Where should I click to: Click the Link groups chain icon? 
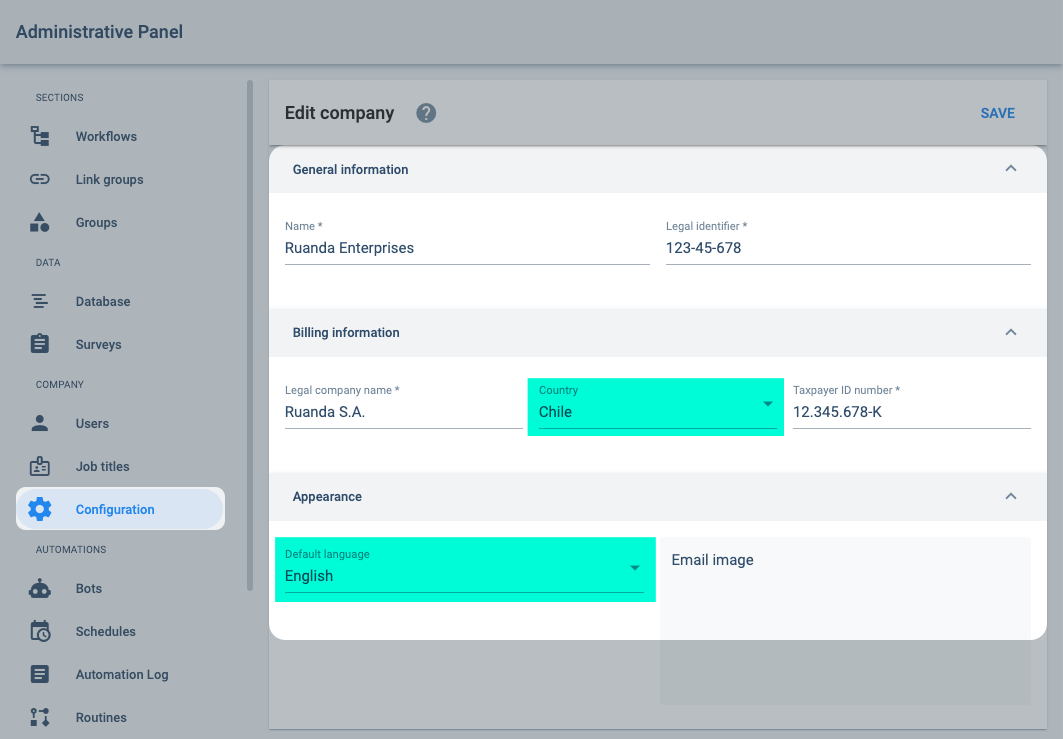point(40,180)
